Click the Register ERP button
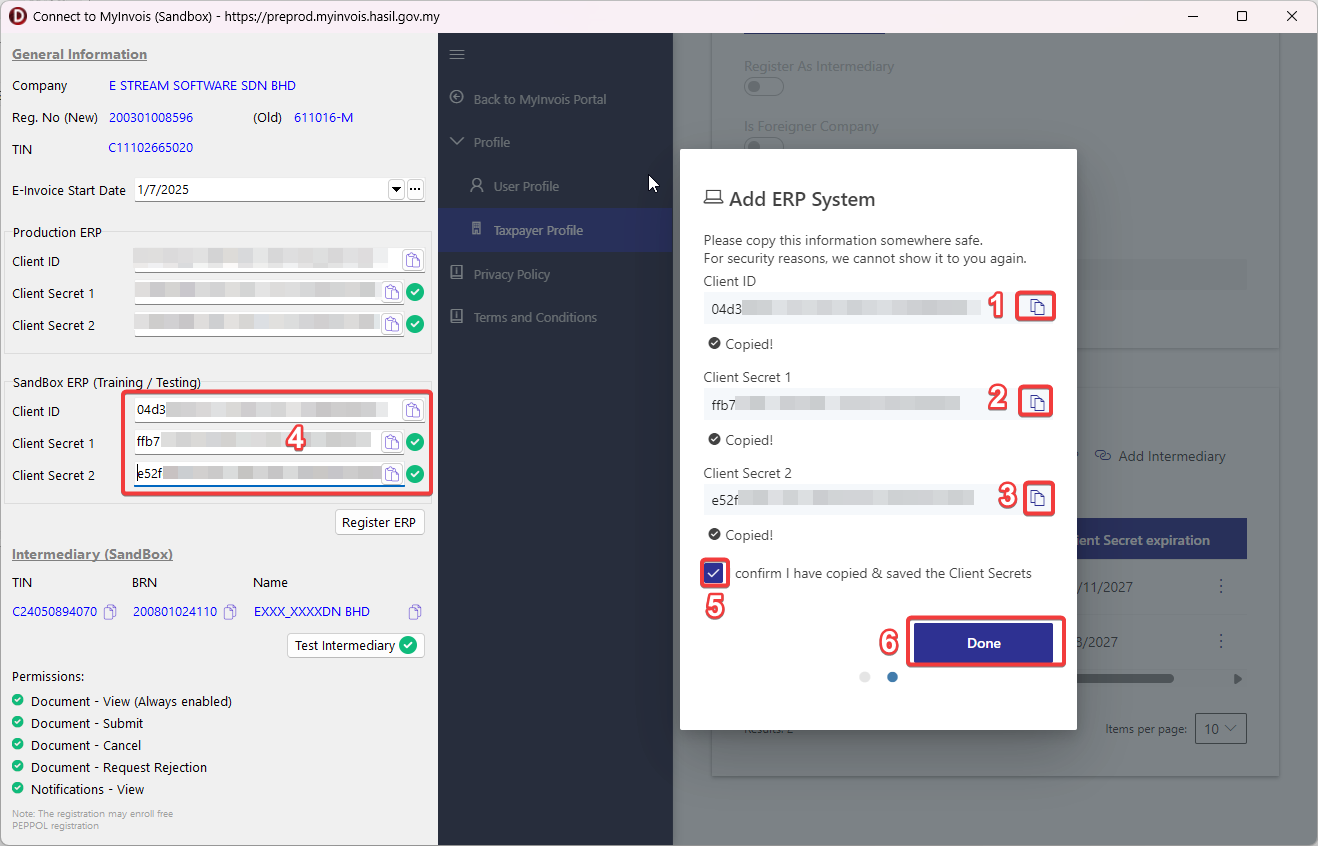Viewport: 1318px width, 846px height. 379,522
